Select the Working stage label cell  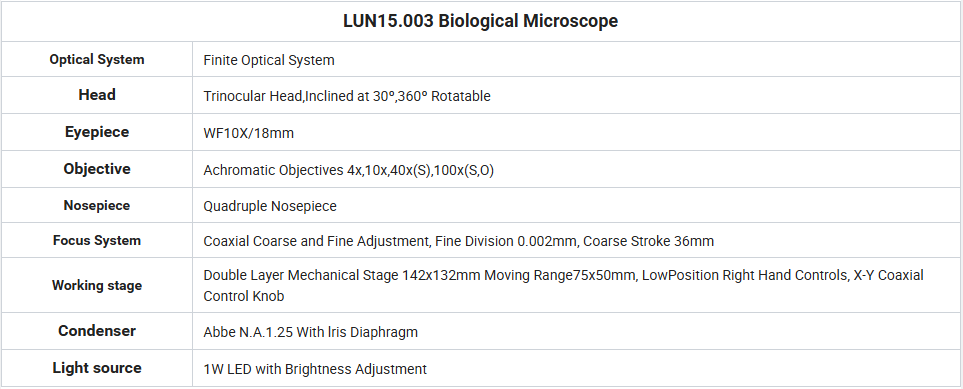click(97, 285)
